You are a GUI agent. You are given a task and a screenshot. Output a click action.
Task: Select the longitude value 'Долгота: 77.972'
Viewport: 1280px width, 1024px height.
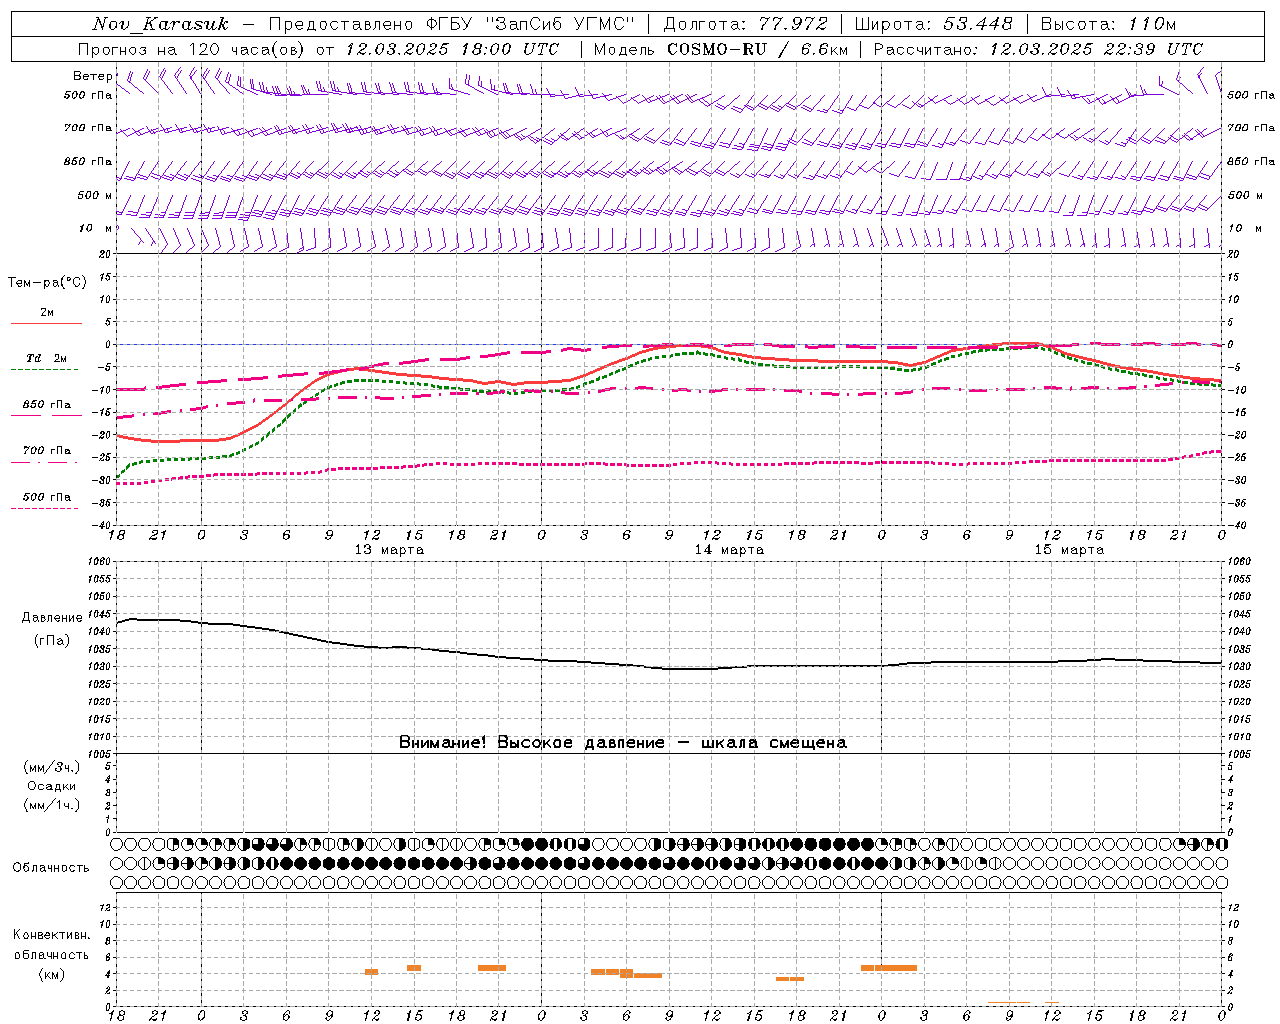(745, 24)
